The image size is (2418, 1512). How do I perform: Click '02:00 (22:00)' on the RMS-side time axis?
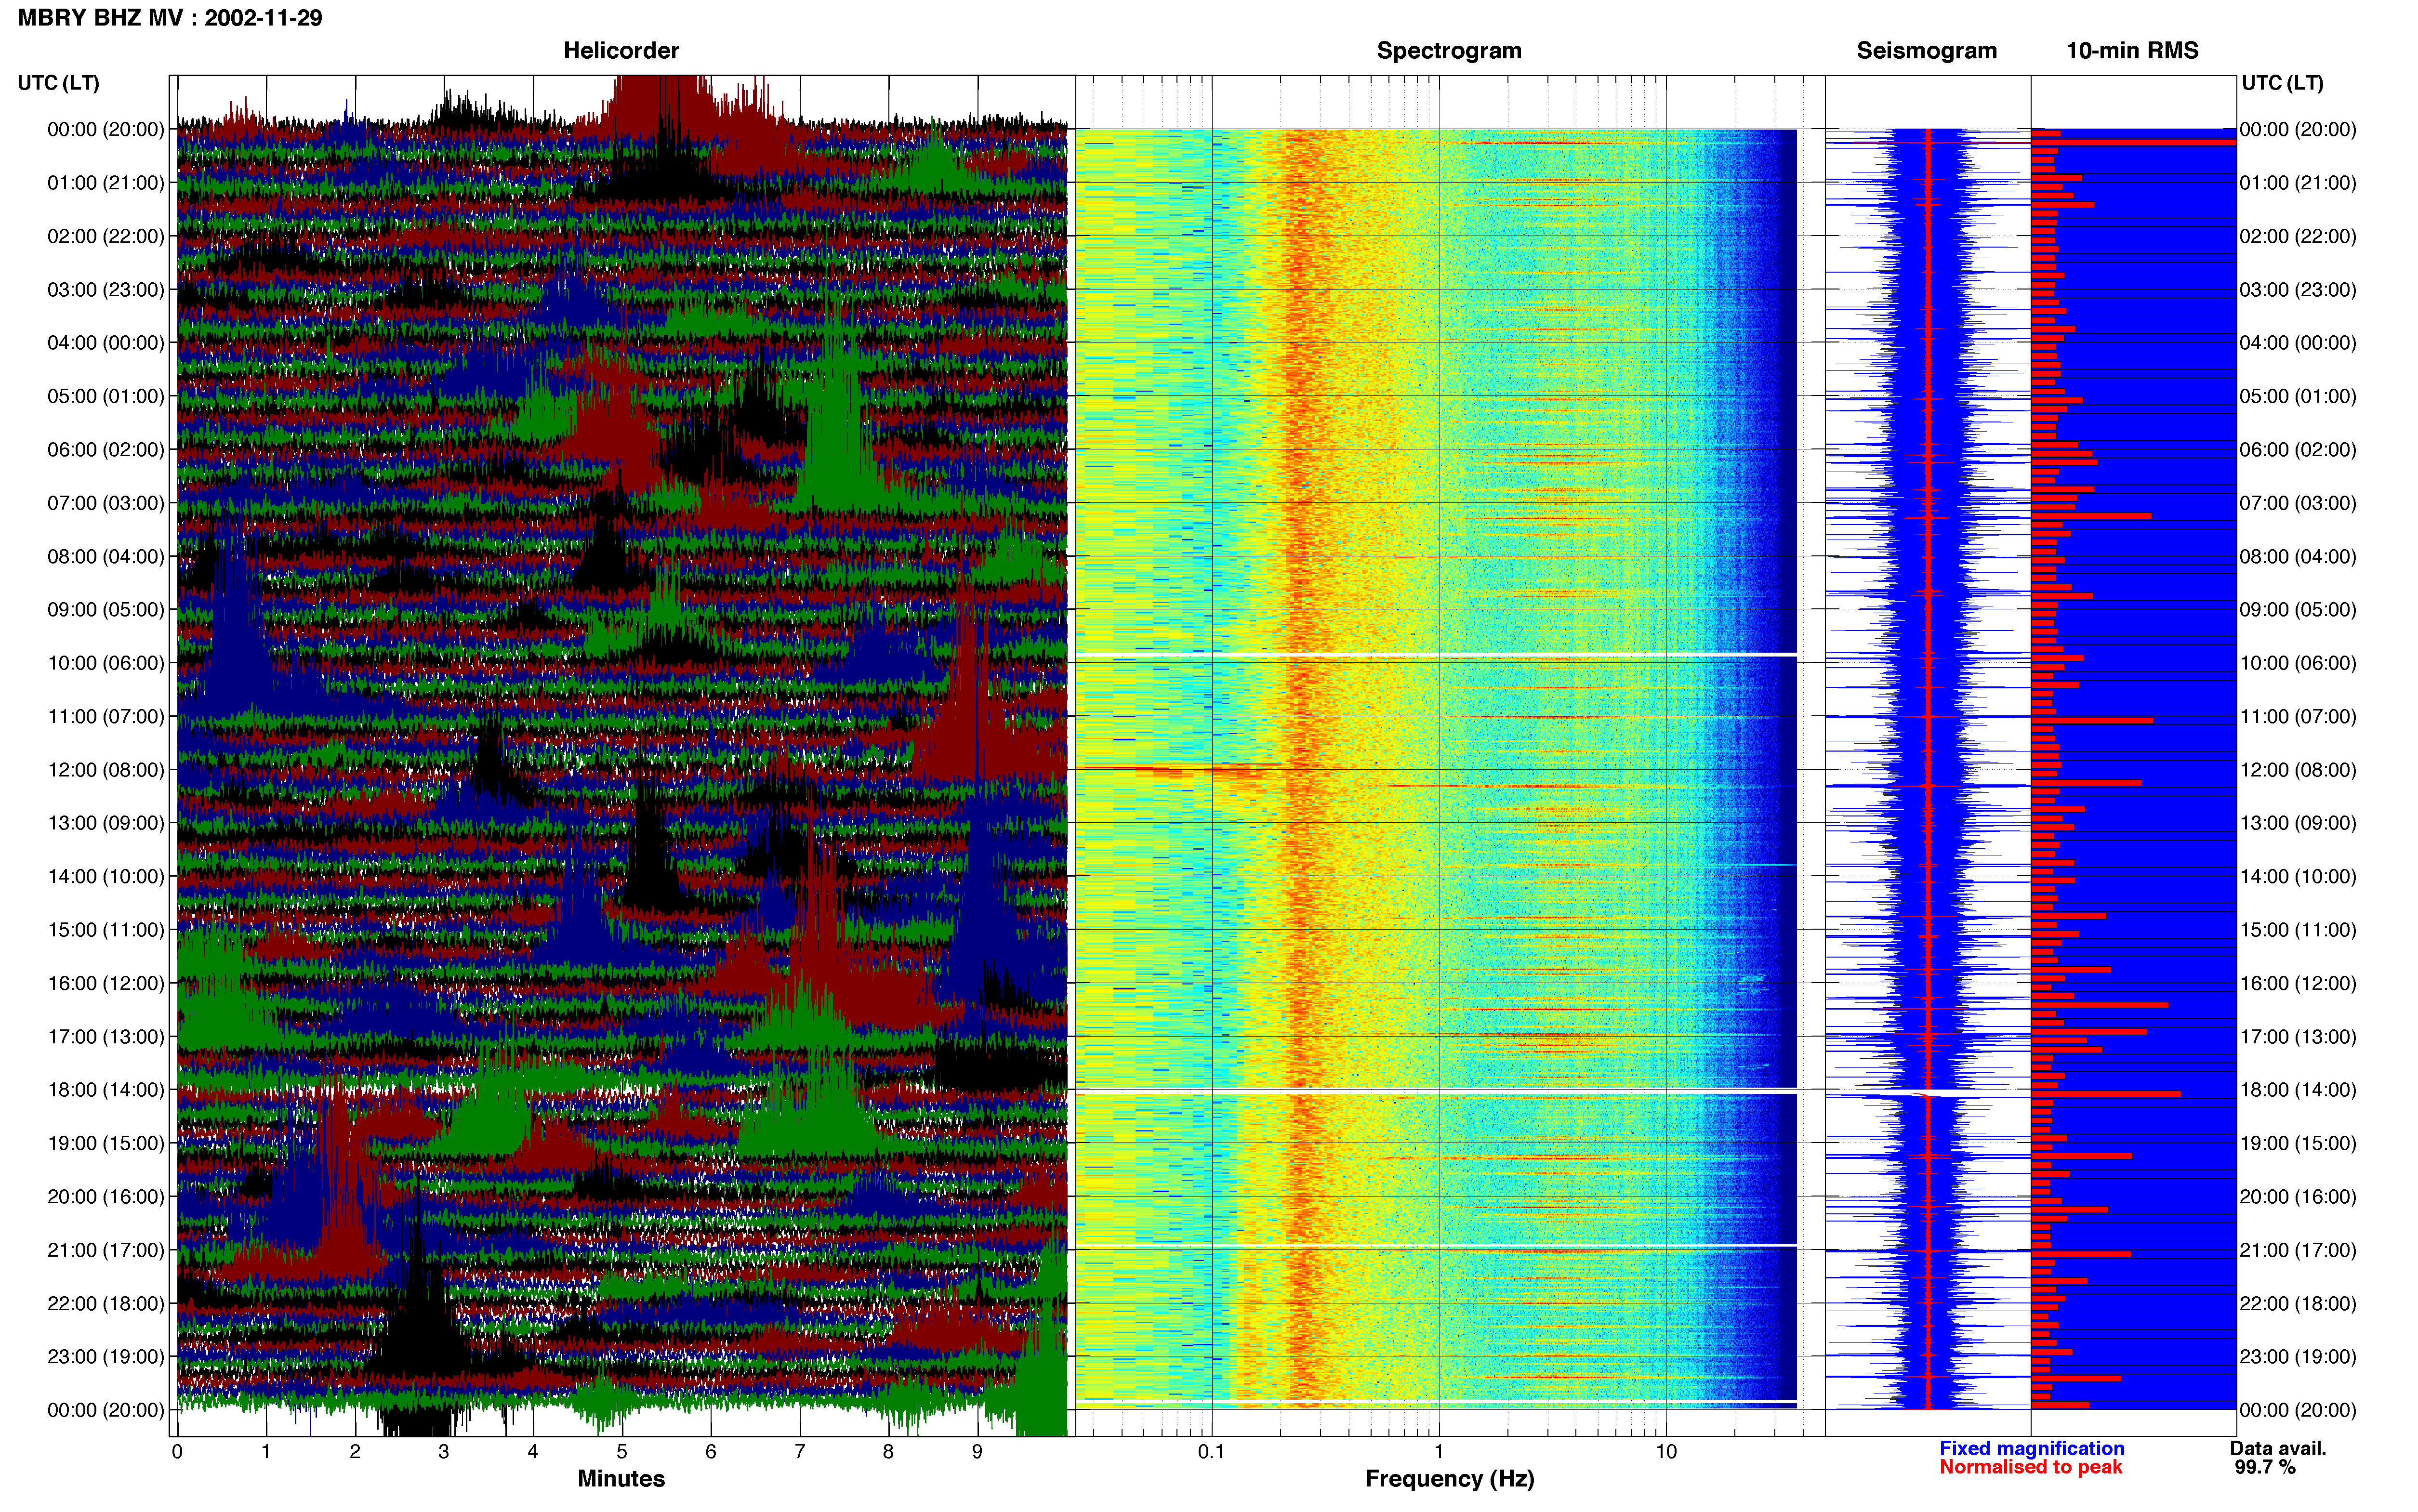(2298, 236)
